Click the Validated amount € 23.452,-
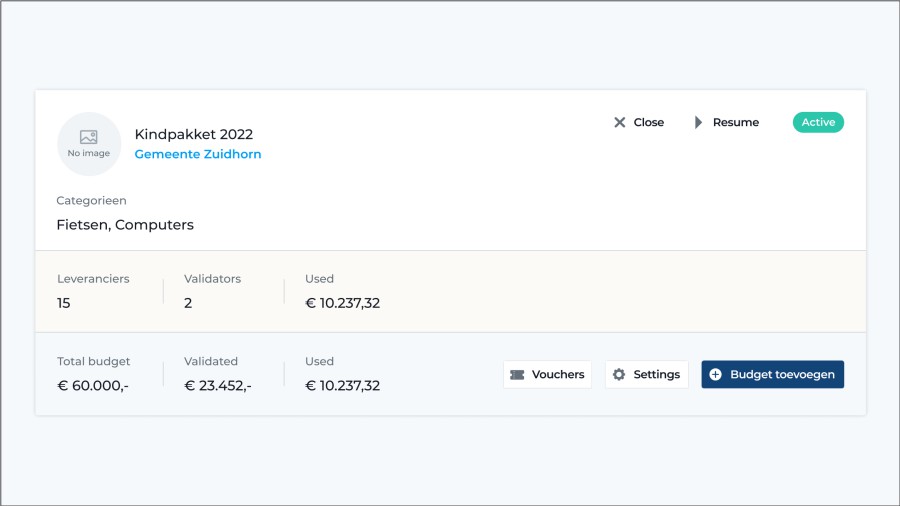Screen dimensions: 900x506 pos(218,386)
